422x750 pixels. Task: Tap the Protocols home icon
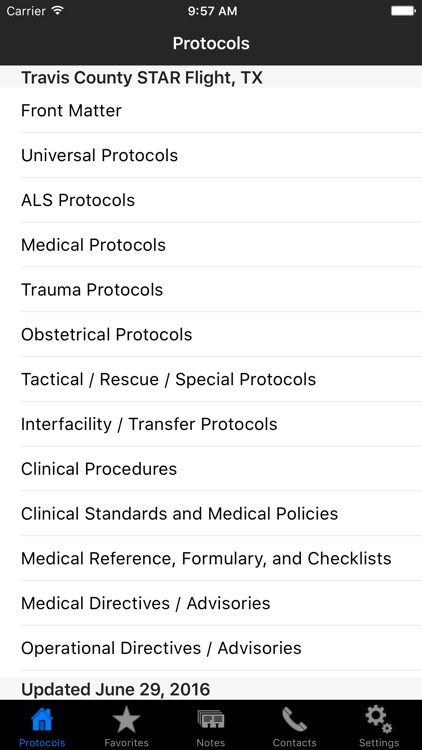42,720
